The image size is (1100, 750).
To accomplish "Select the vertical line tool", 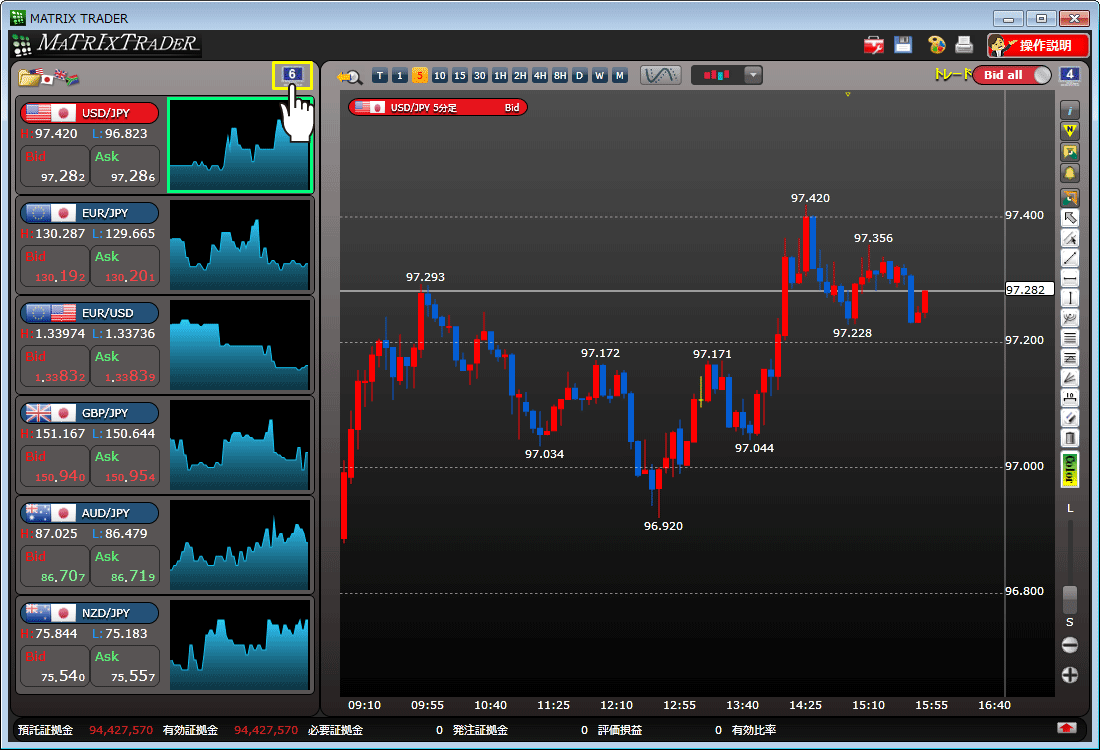I will (1070, 298).
